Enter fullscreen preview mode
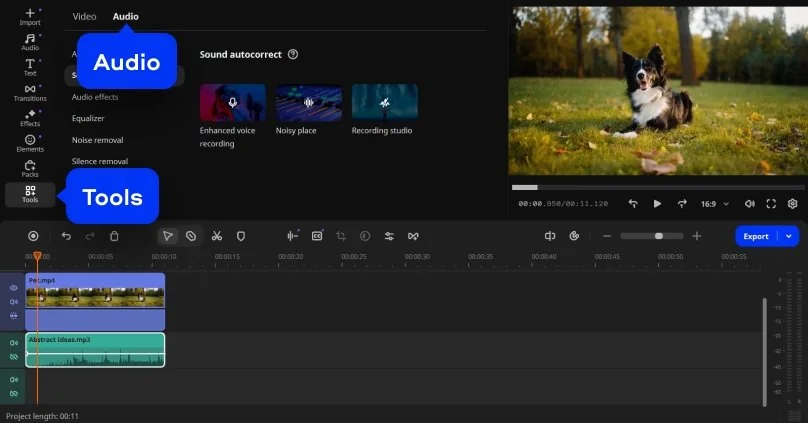This screenshot has width=808, height=423. coord(771,203)
